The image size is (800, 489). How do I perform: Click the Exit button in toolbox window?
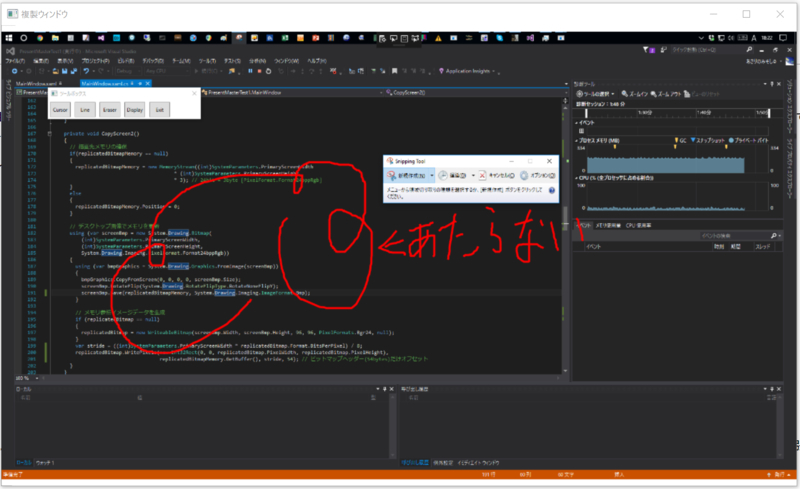click(160, 110)
